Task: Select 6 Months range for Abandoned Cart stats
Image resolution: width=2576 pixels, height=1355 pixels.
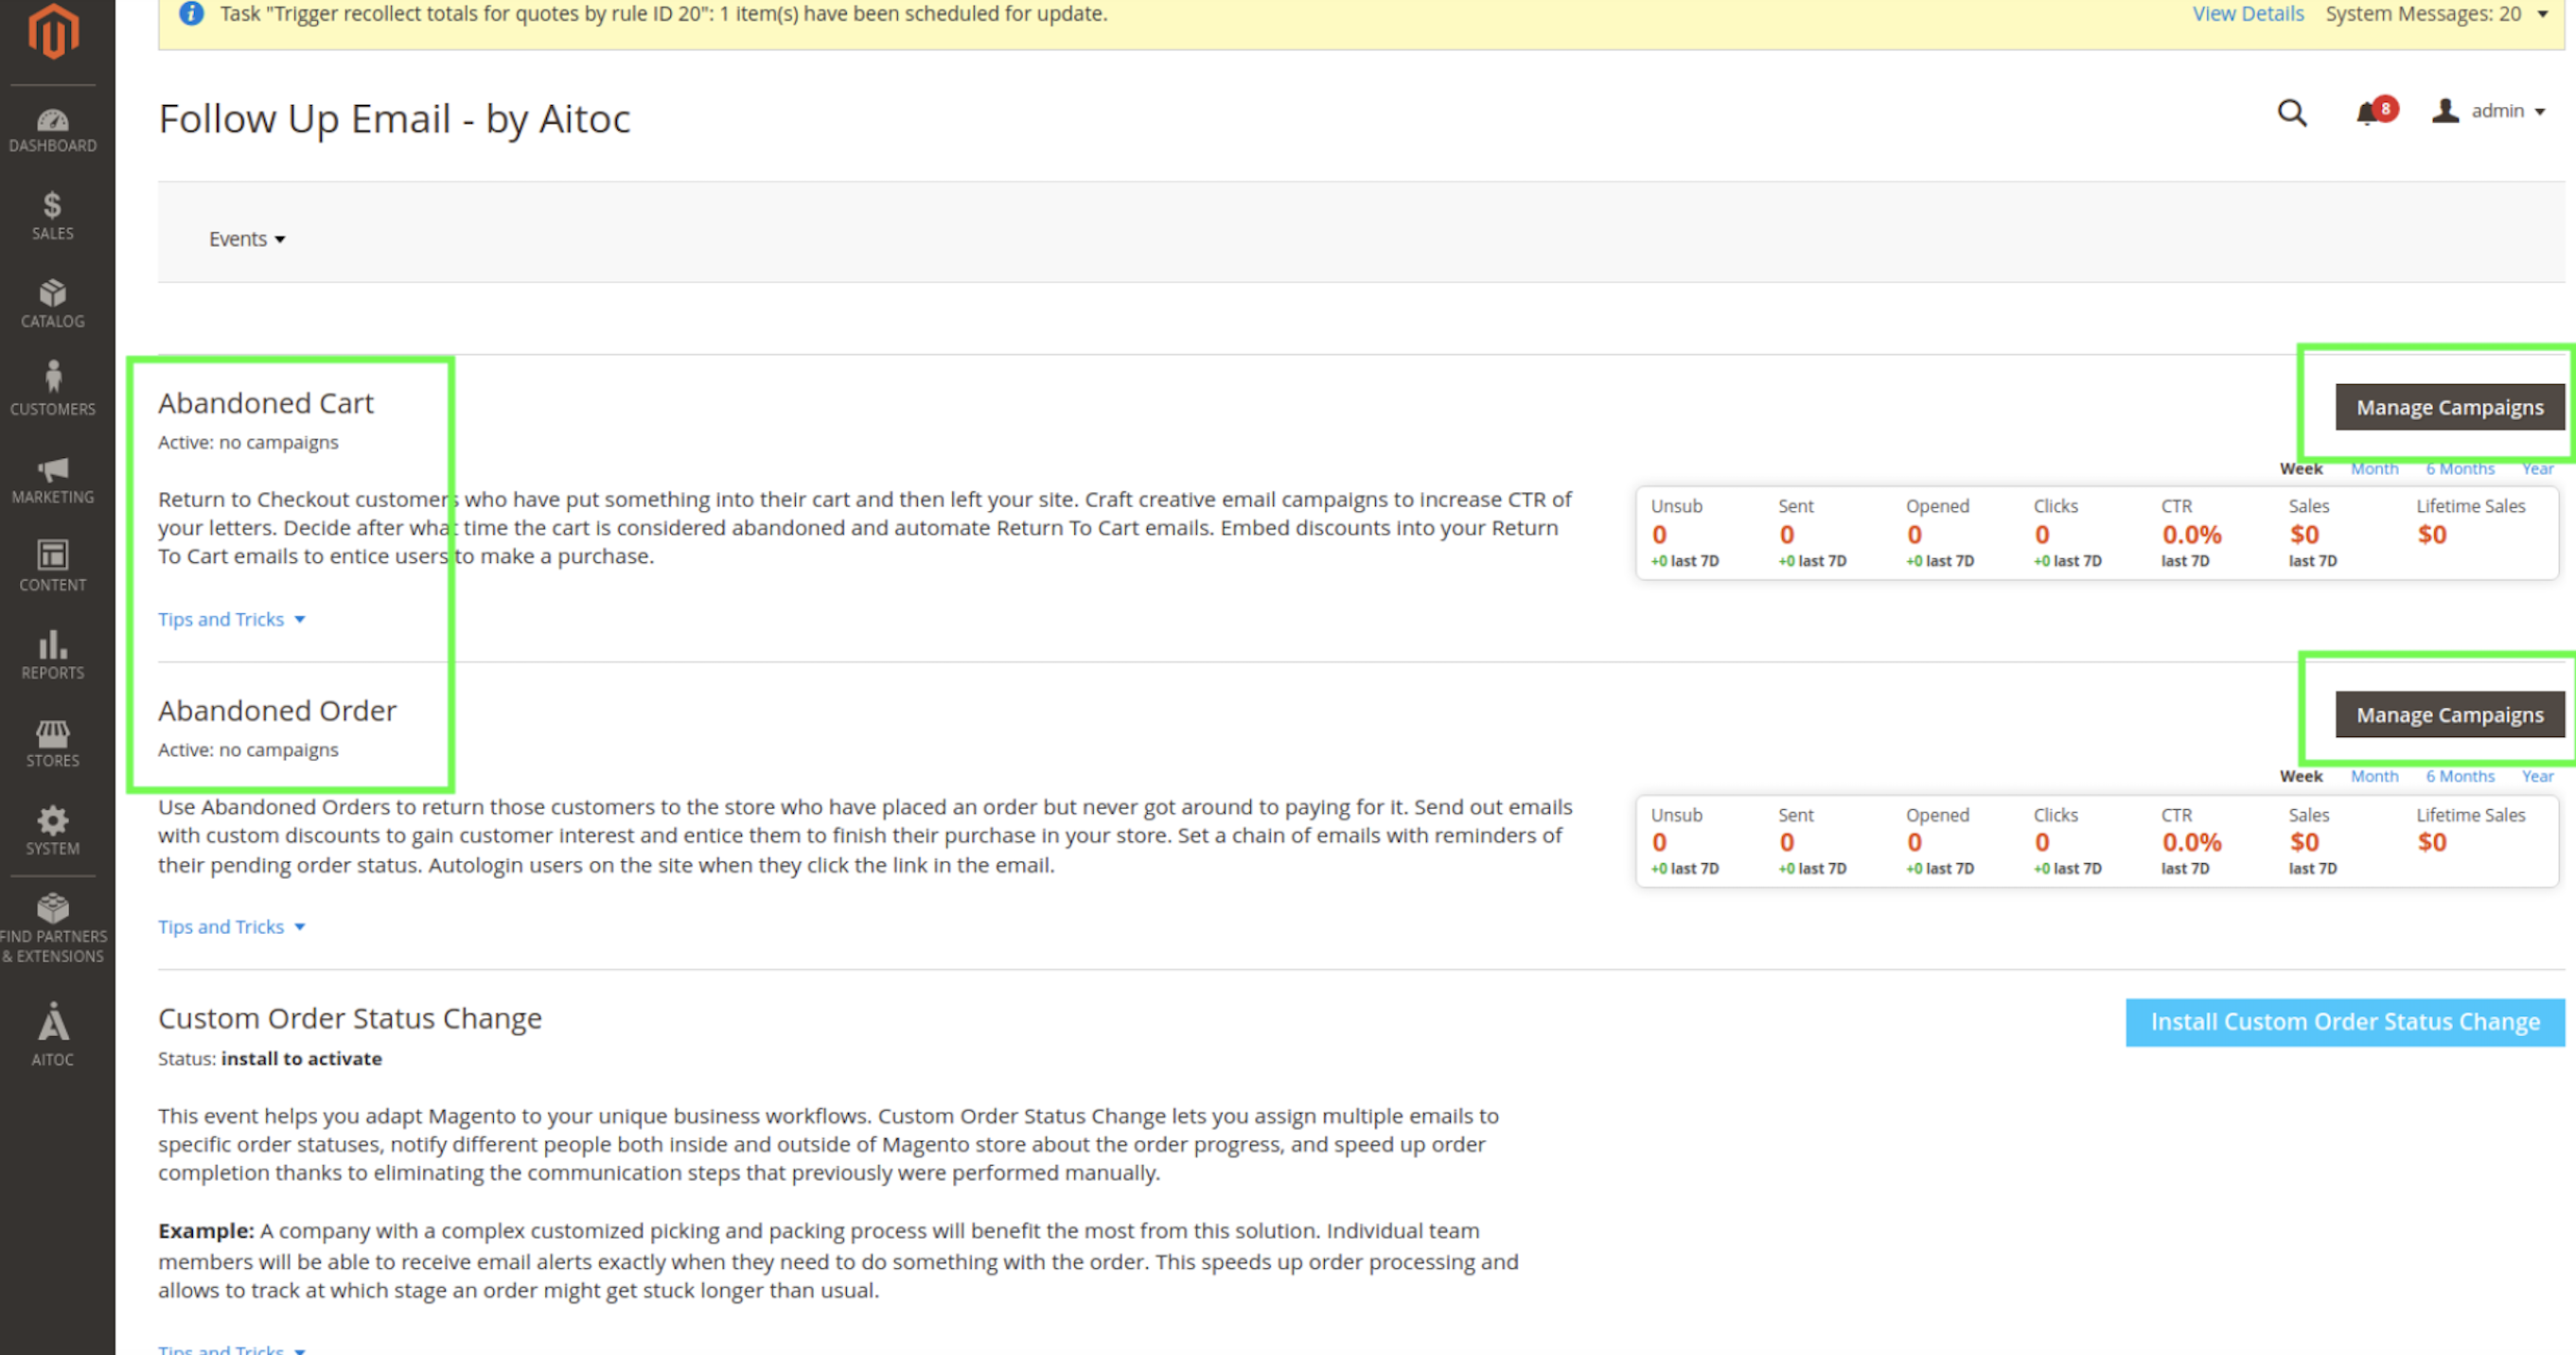Action: point(2459,469)
